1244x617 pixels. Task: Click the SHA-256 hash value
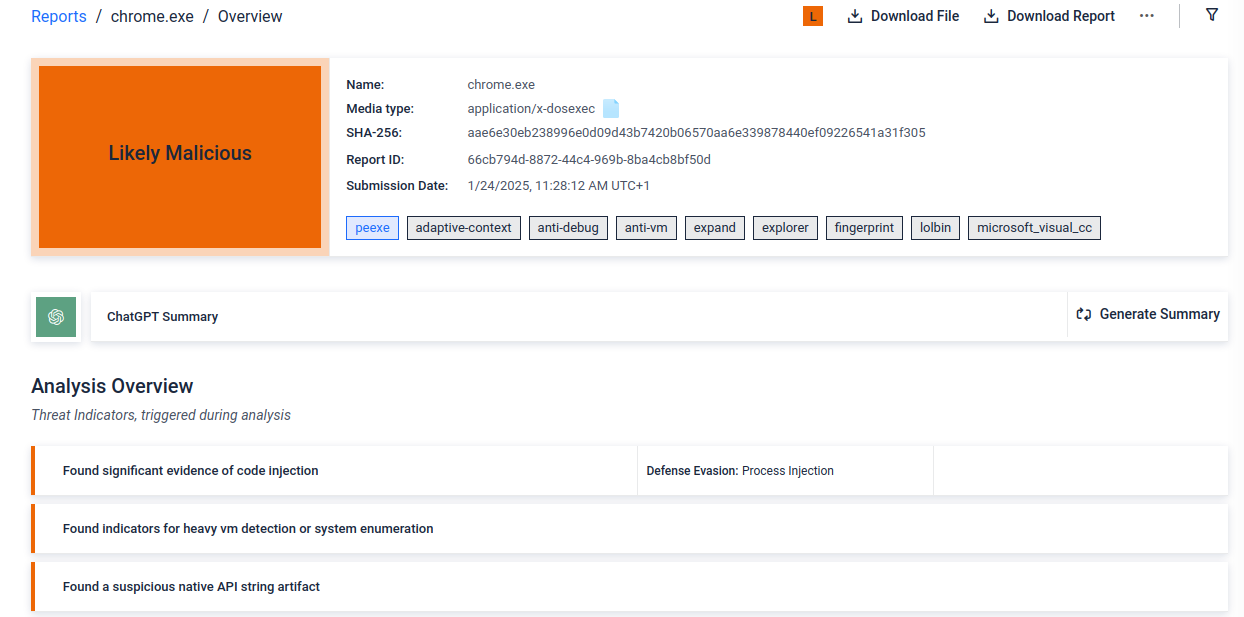[x=696, y=133]
